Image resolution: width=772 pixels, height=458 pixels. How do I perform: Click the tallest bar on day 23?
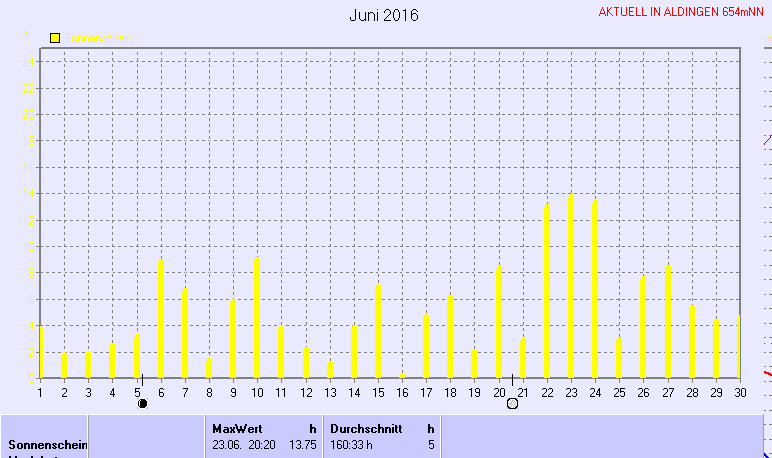tap(571, 286)
